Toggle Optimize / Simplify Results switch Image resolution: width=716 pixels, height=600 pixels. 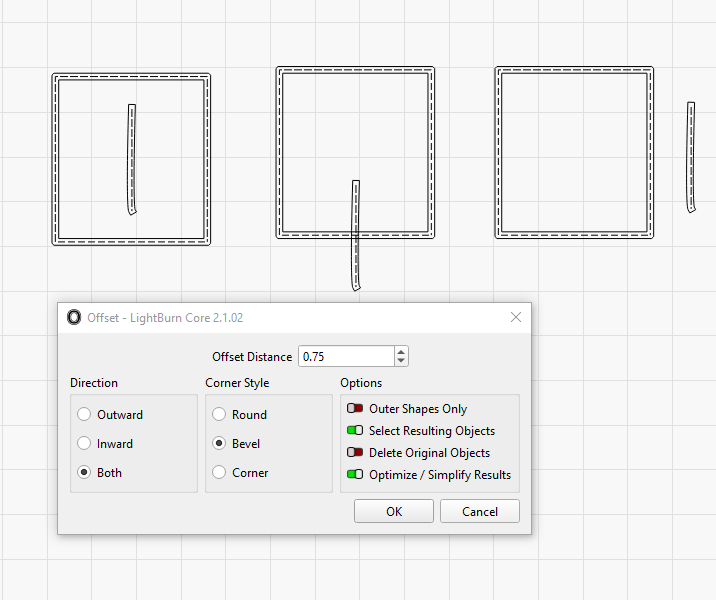(x=355, y=474)
